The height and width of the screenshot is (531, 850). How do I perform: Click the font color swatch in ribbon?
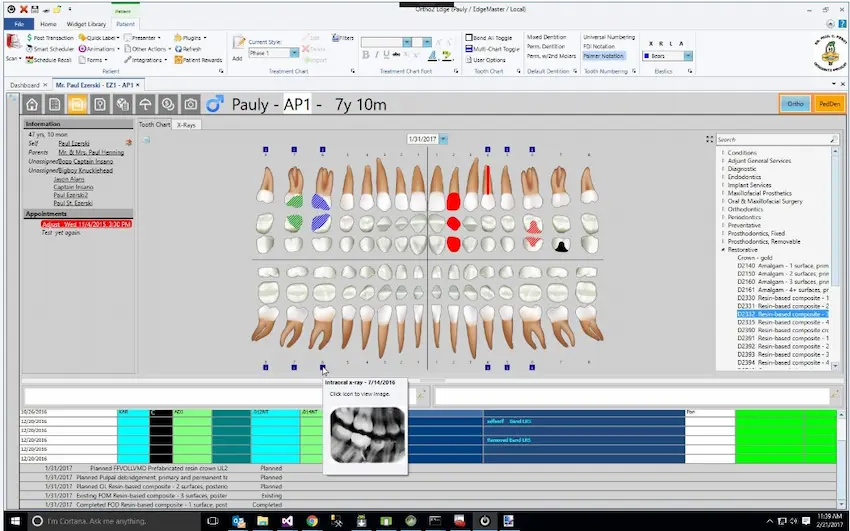tap(432, 55)
